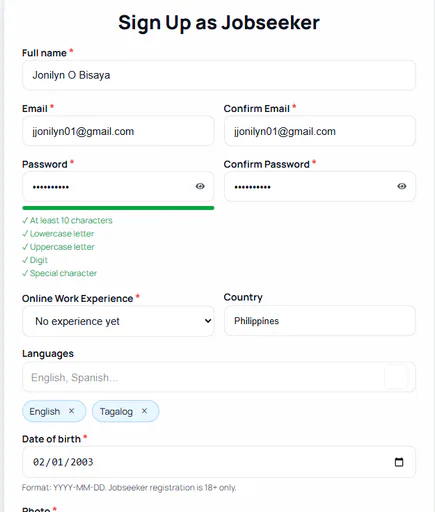Expand the Online Work Experience dropdown
435x512 pixels.
click(x=118, y=321)
